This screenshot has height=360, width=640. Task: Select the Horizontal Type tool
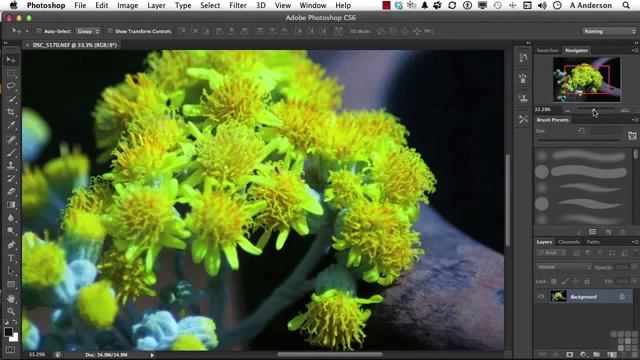11,258
